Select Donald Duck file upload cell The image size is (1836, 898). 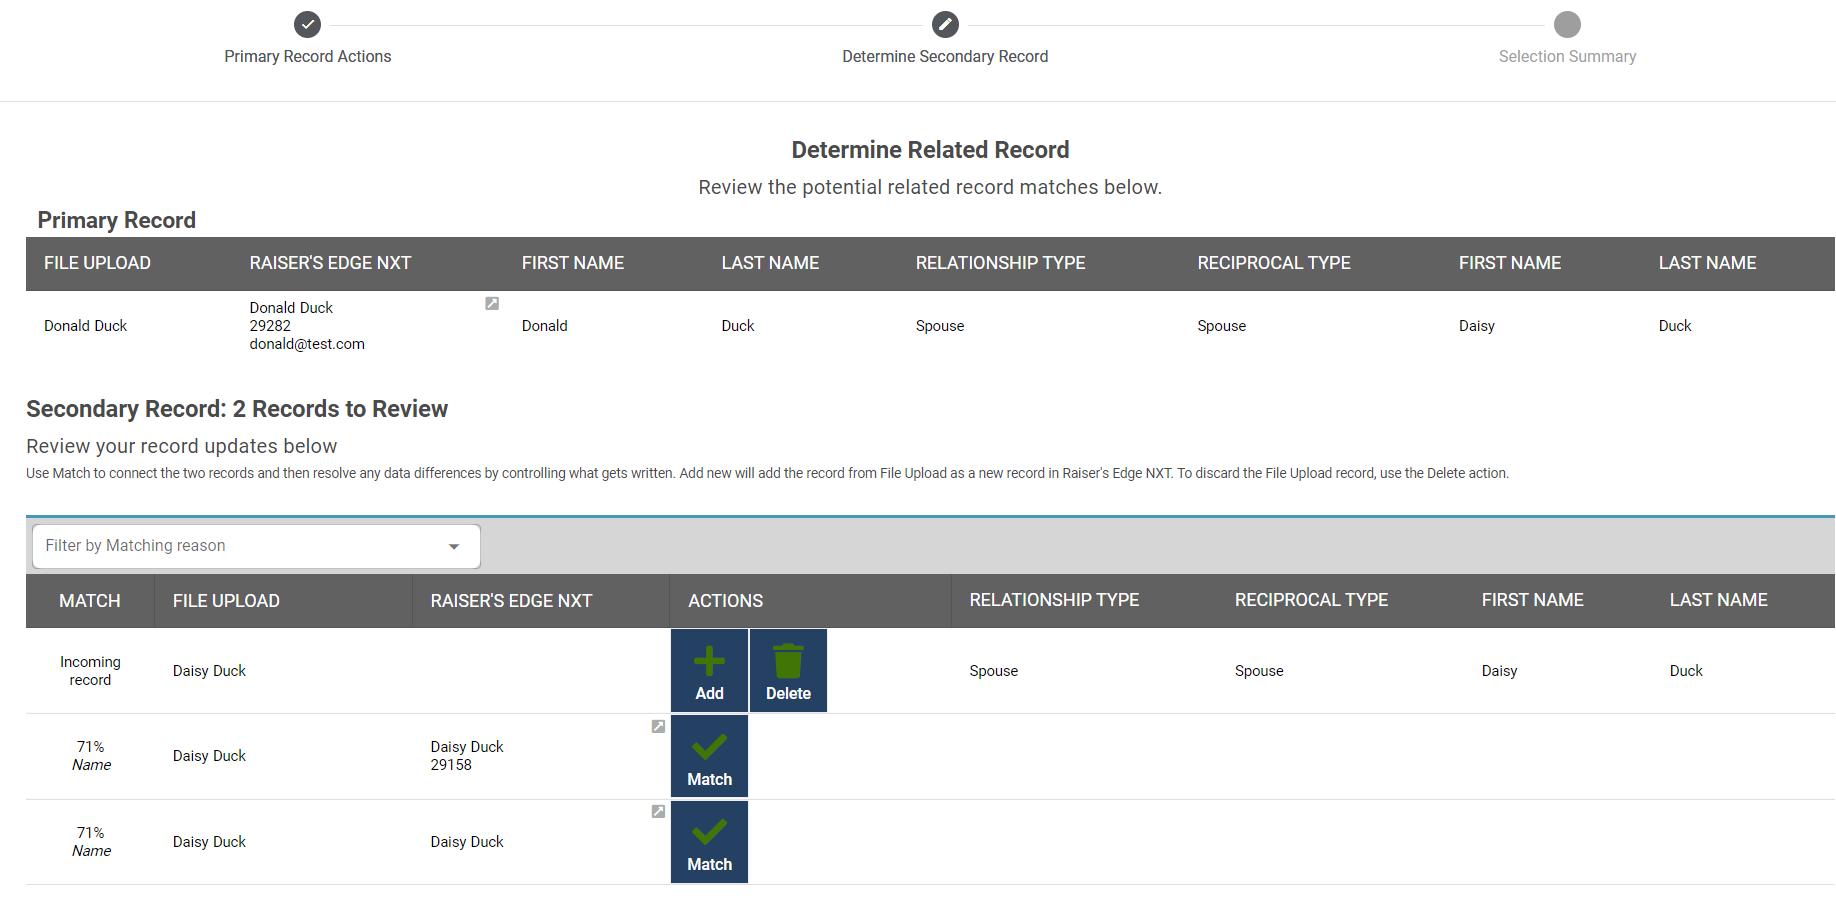[x=85, y=326]
